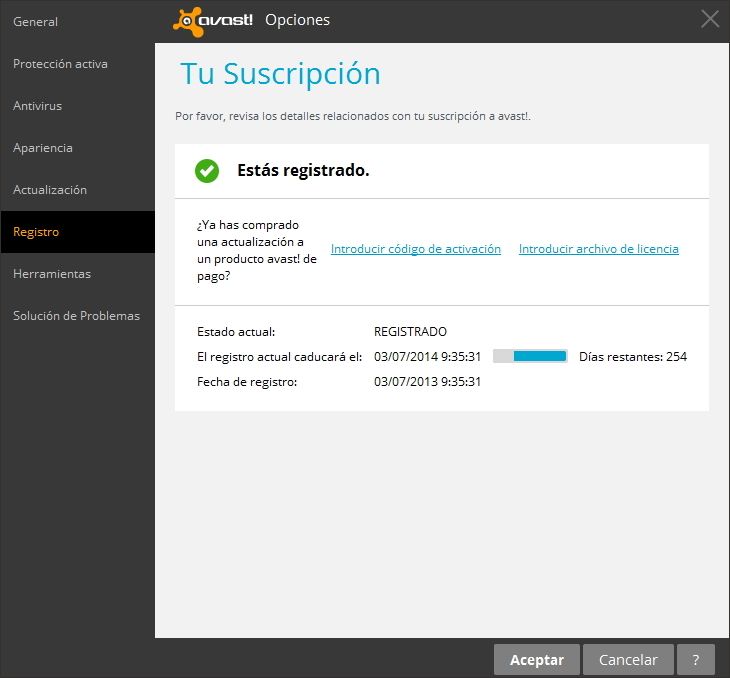
Task: Click the Introducir archivo de licencia link
Action: tap(599, 249)
